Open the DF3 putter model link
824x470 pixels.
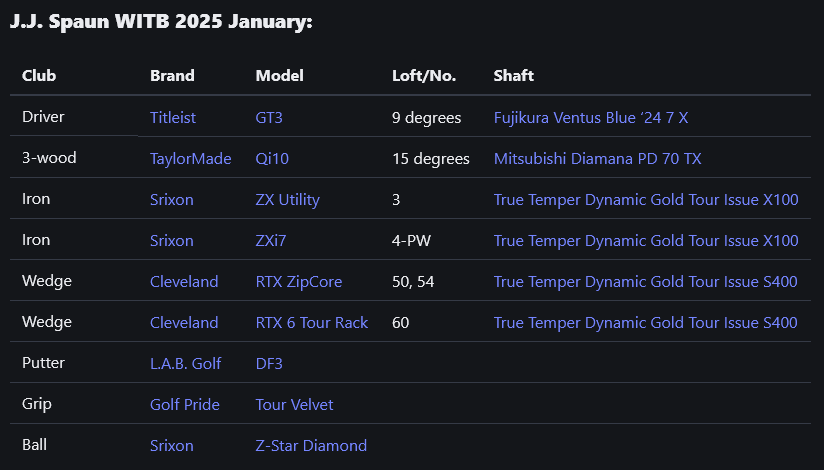[x=269, y=363]
